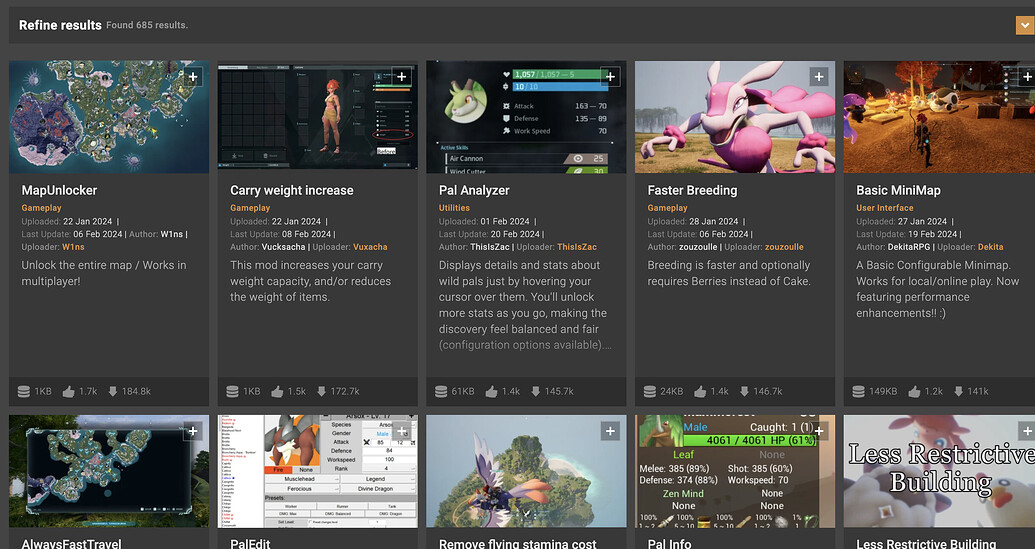This screenshot has width=1035, height=549.
Task: Click the Remove flying stamina cost thumbnail
Action: click(x=526, y=471)
